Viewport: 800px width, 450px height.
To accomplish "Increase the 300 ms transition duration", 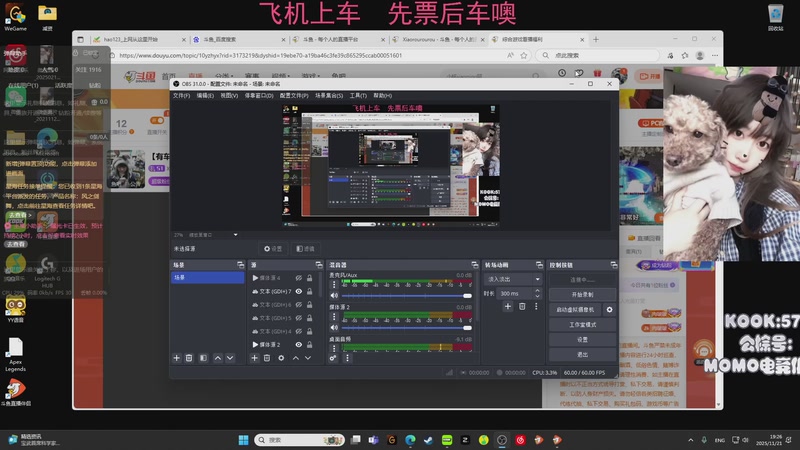I will (x=537, y=291).
